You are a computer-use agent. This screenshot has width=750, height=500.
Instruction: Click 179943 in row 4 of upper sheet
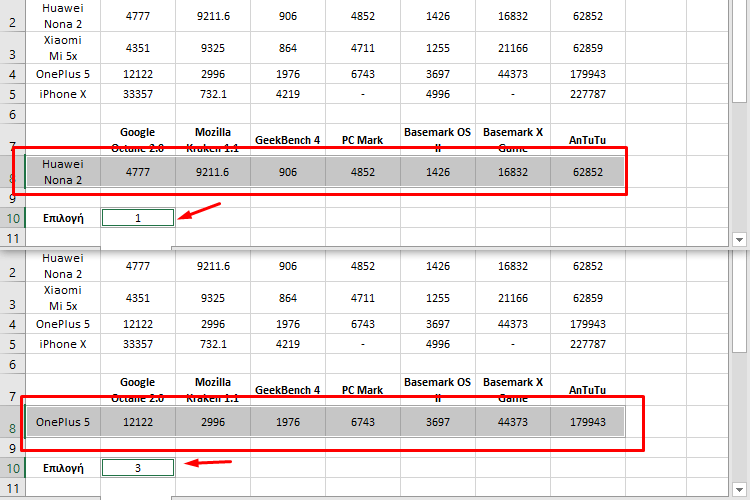click(x=588, y=74)
